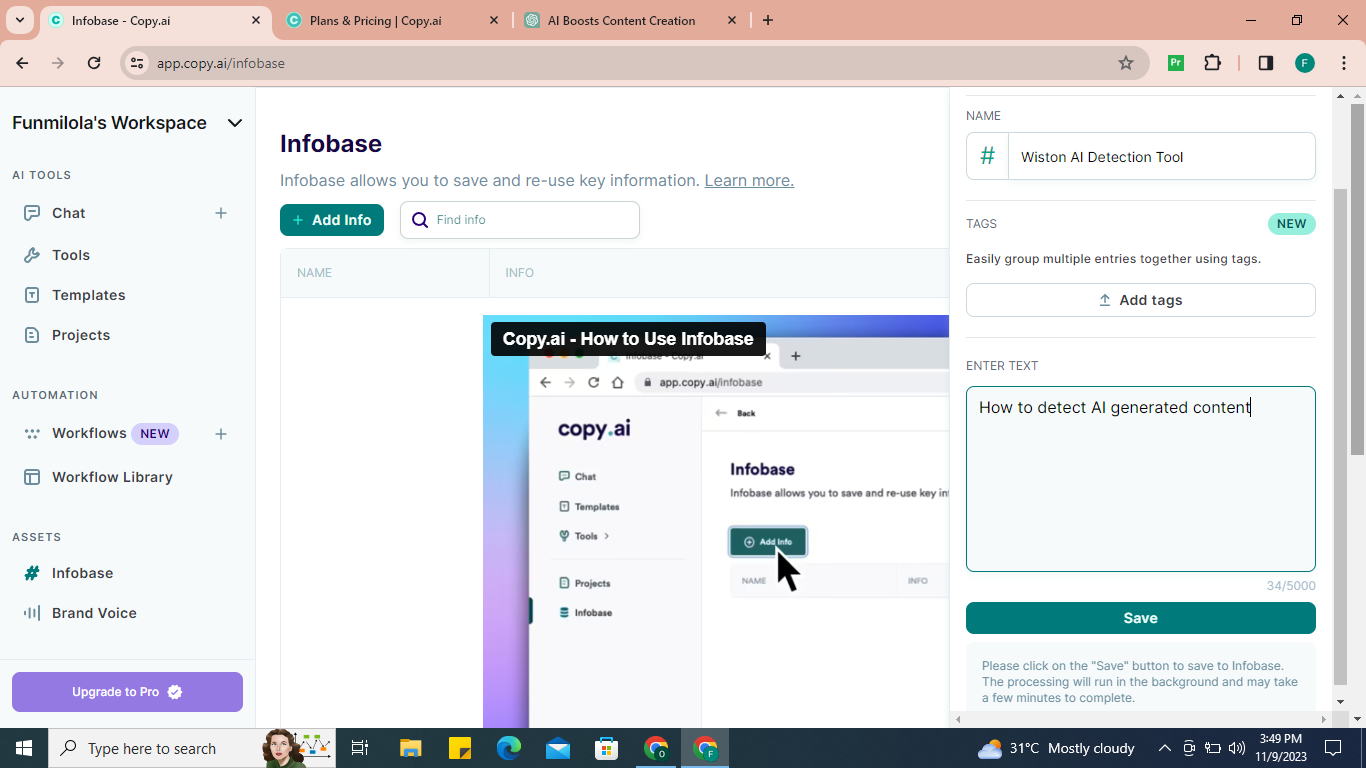
Task: Toggle the browser side panel
Action: (1265, 63)
